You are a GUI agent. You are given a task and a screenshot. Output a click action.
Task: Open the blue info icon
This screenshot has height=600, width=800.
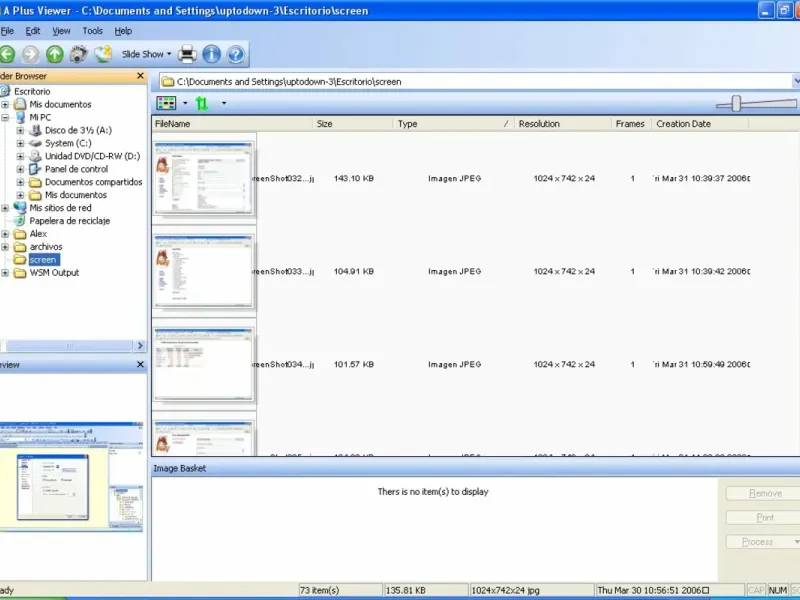click(x=211, y=54)
